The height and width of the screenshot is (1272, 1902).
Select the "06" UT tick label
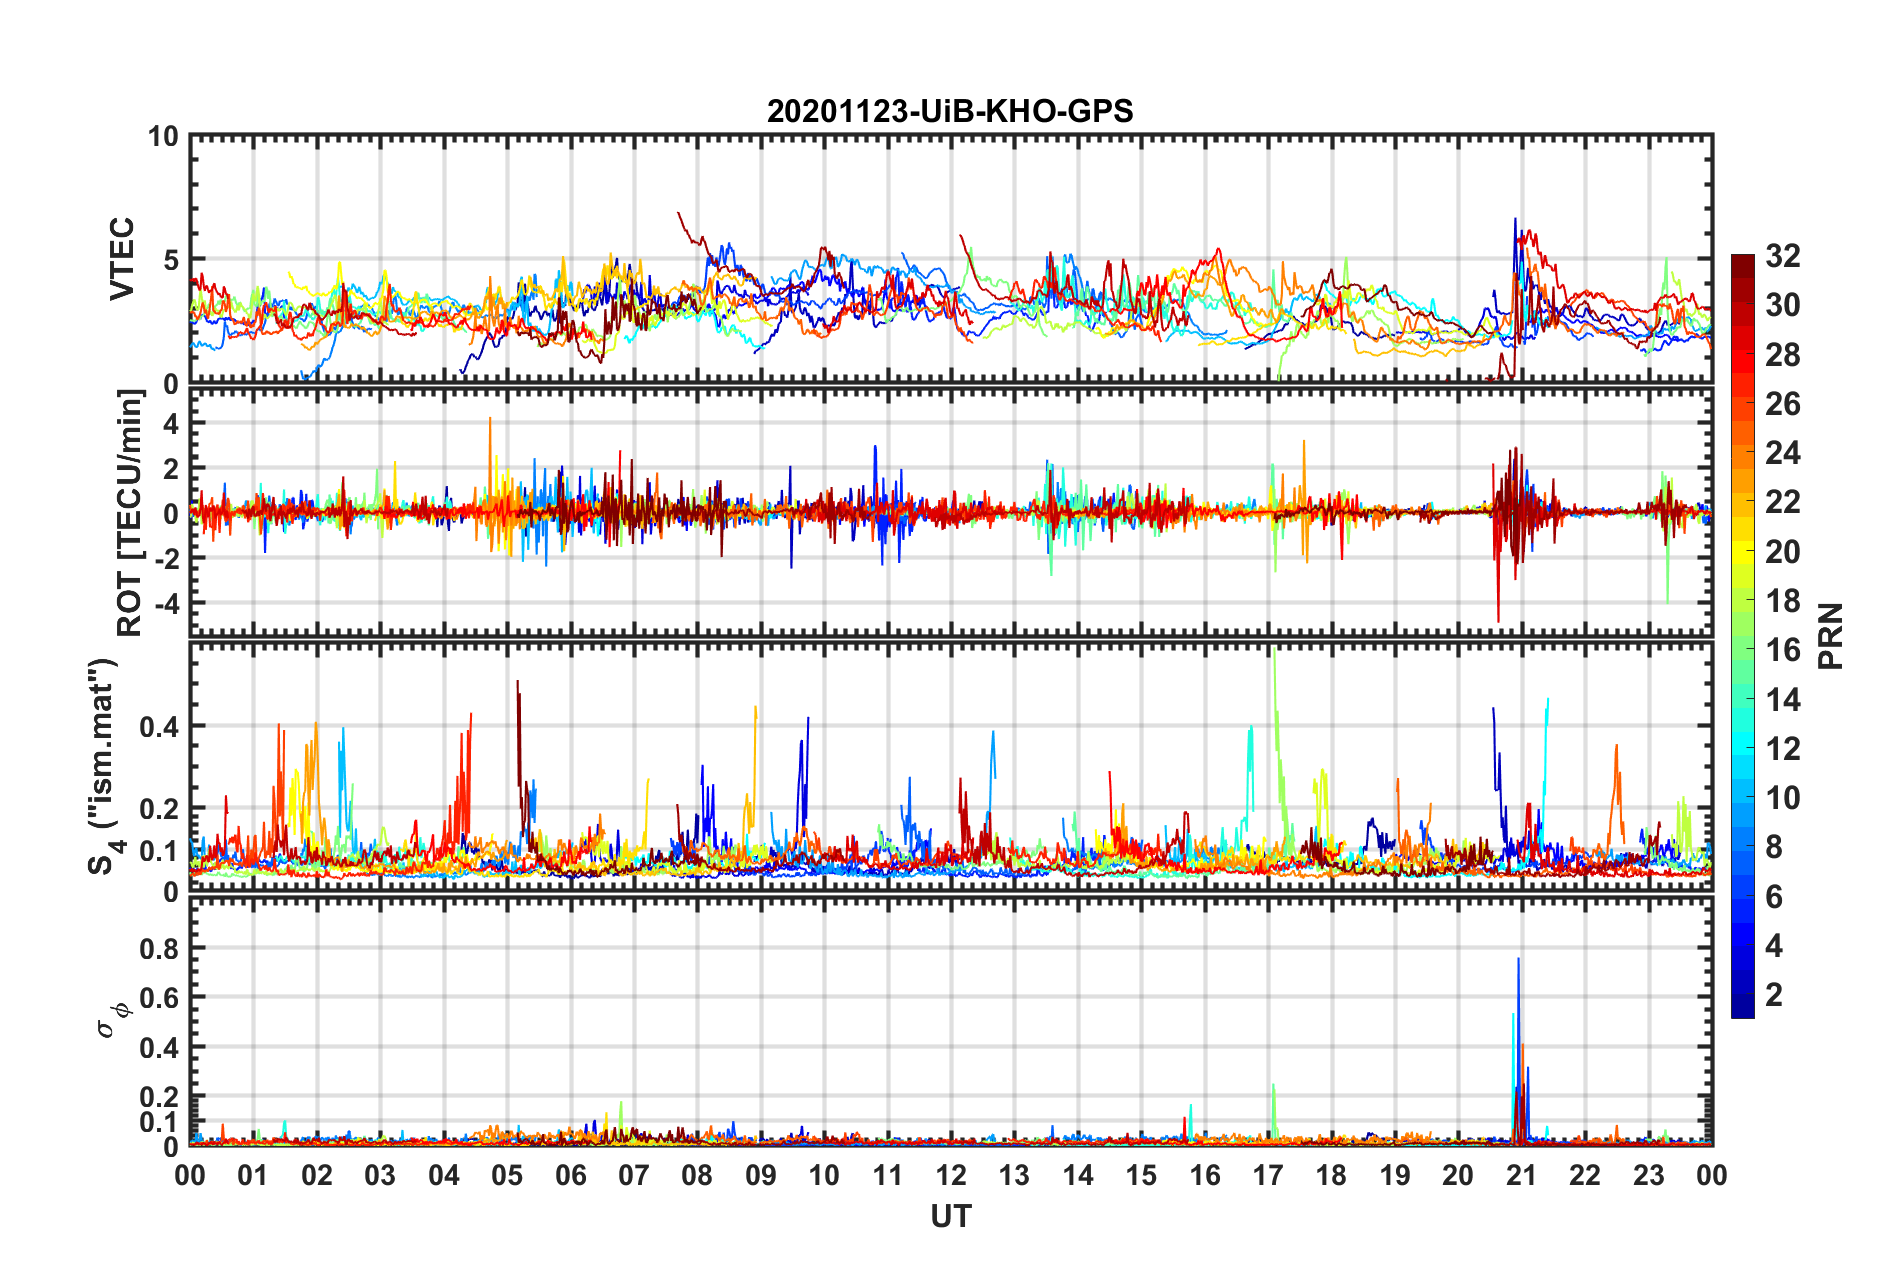[x=571, y=1175]
